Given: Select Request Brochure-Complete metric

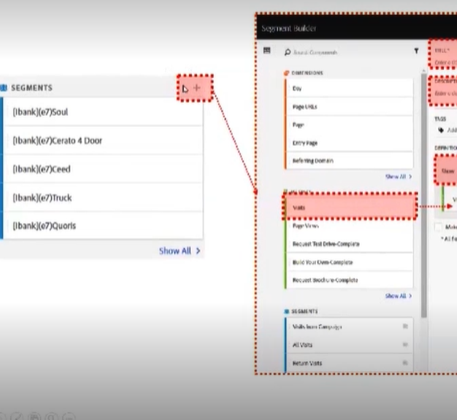Looking at the screenshot, I should [349, 280].
